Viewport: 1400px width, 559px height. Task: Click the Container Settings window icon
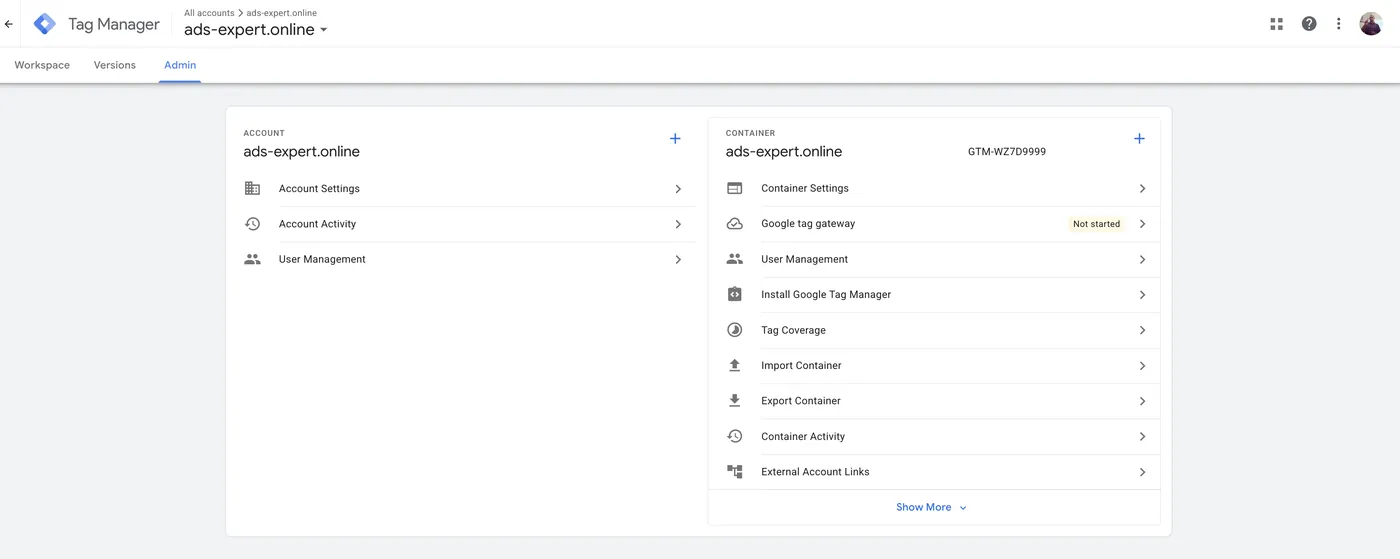coord(734,188)
